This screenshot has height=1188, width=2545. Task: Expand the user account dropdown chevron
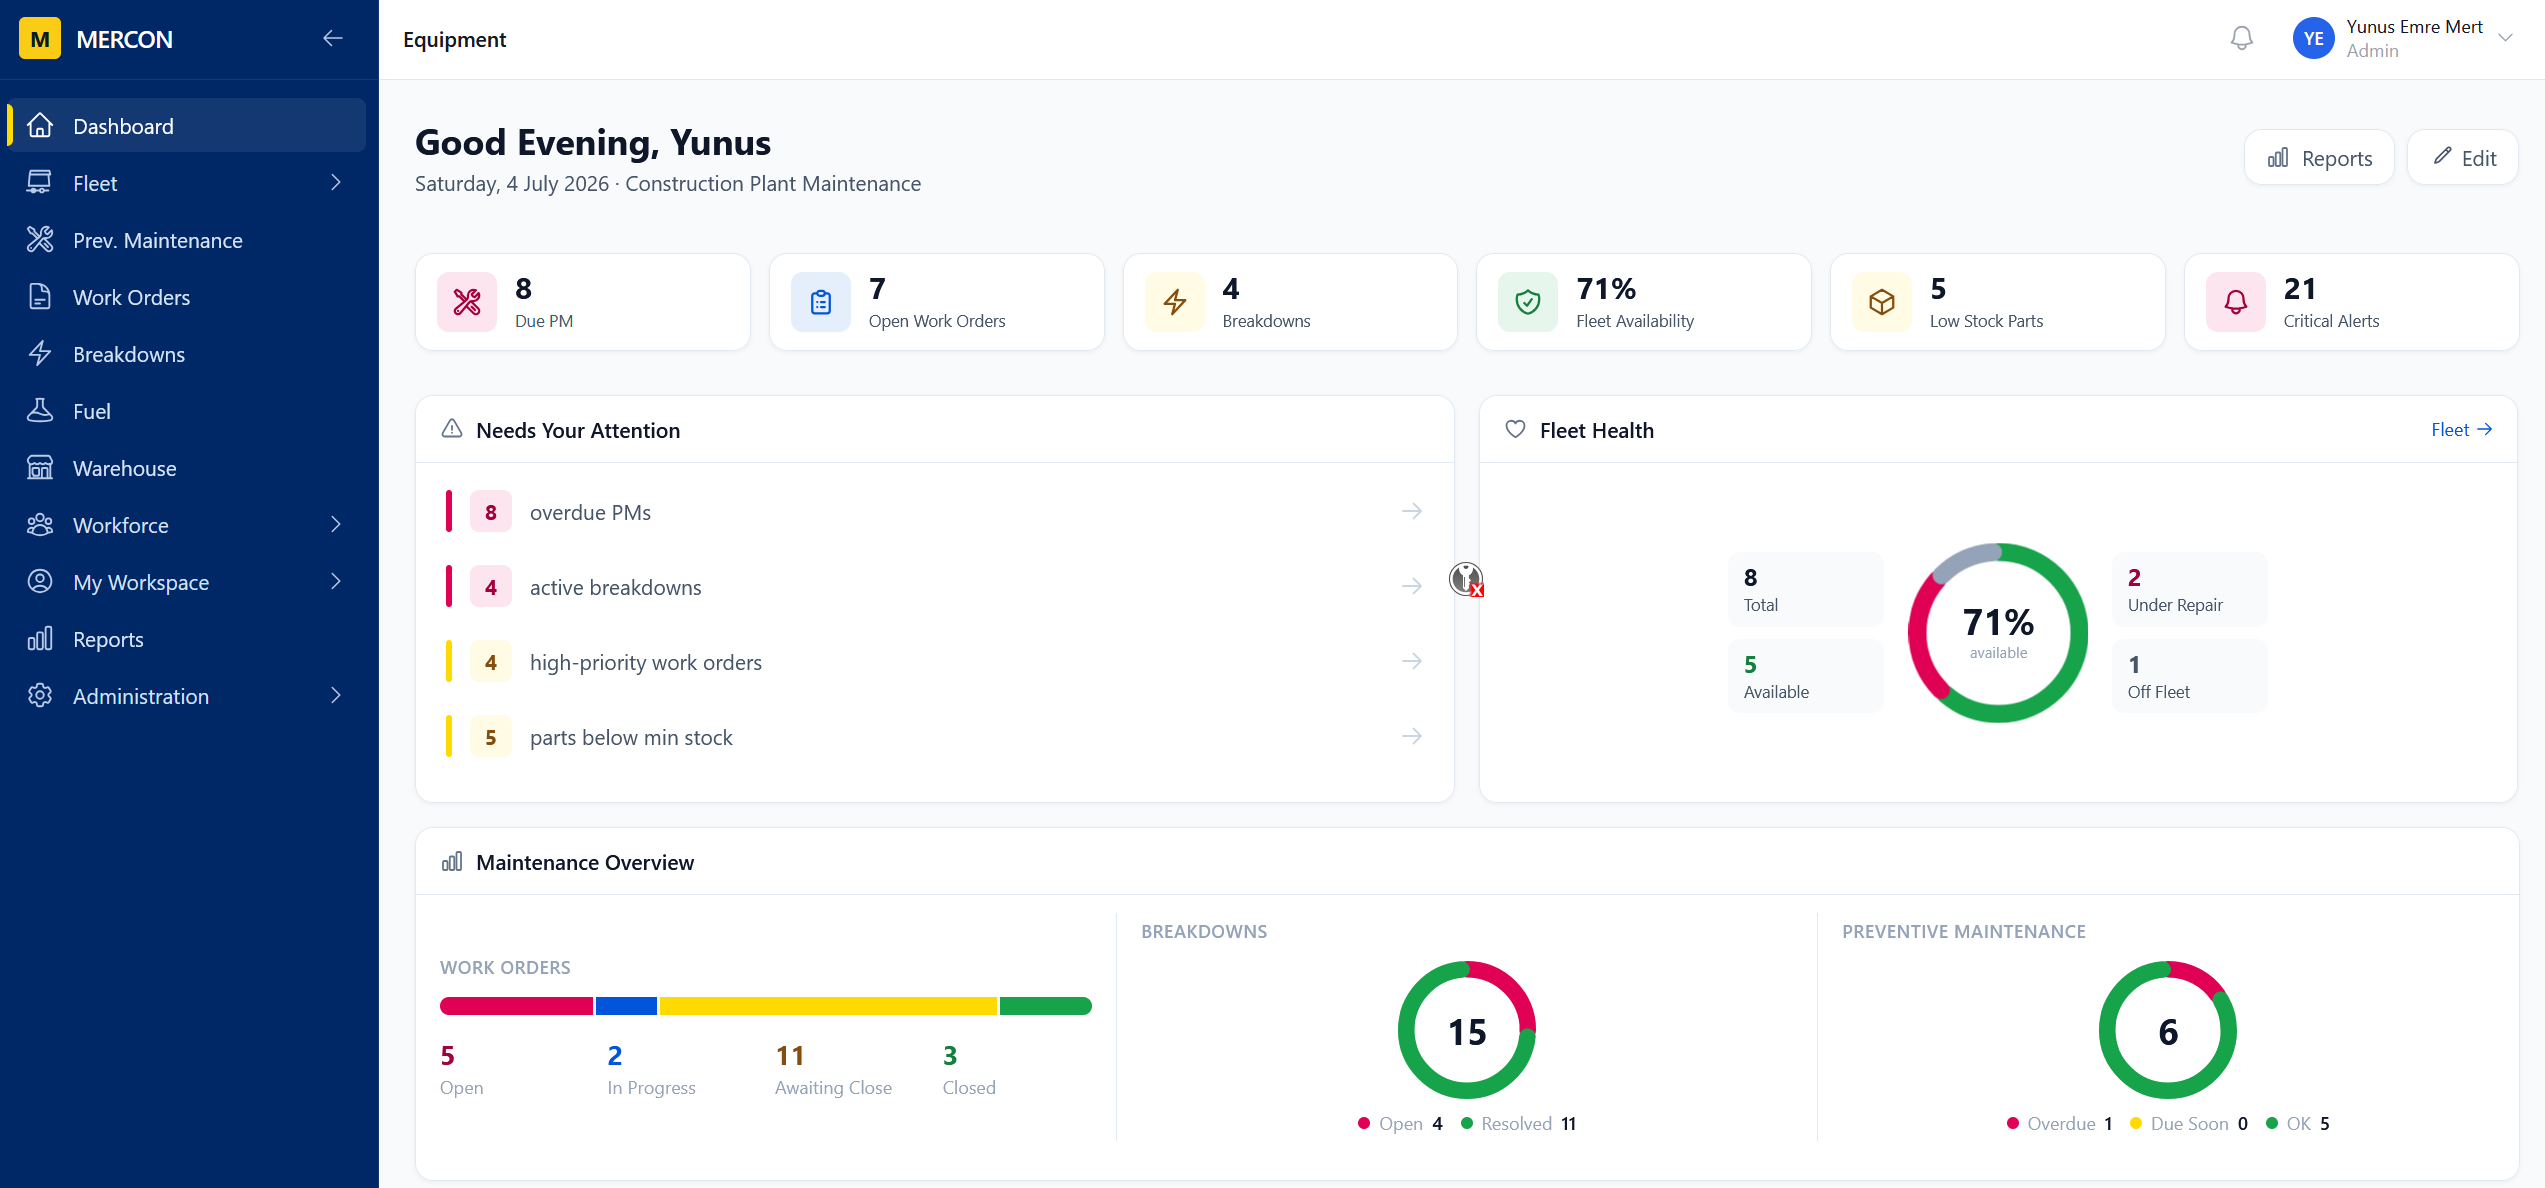pyautogui.click(x=2506, y=39)
